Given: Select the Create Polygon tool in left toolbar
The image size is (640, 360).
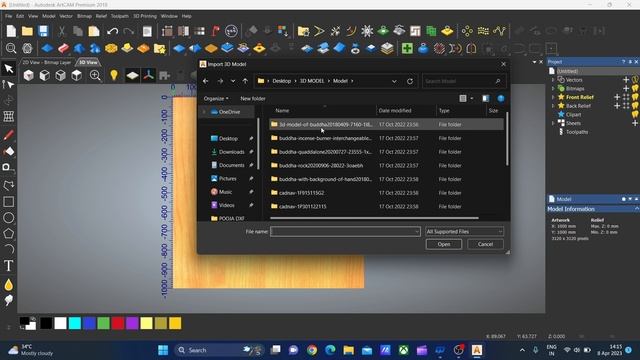Looking at the screenshot, I should coord(9,233).
